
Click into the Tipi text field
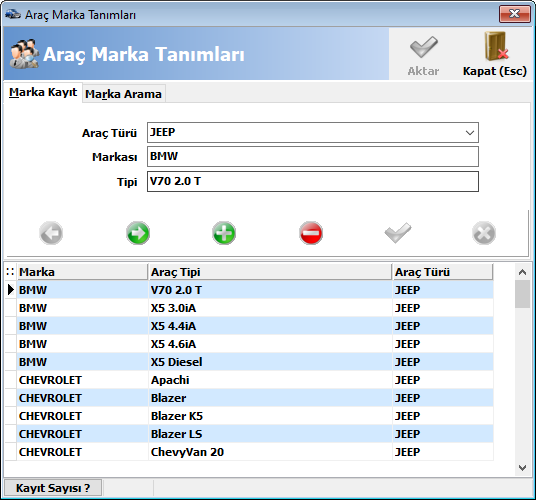pyautogui.click(x=313, y=181)
